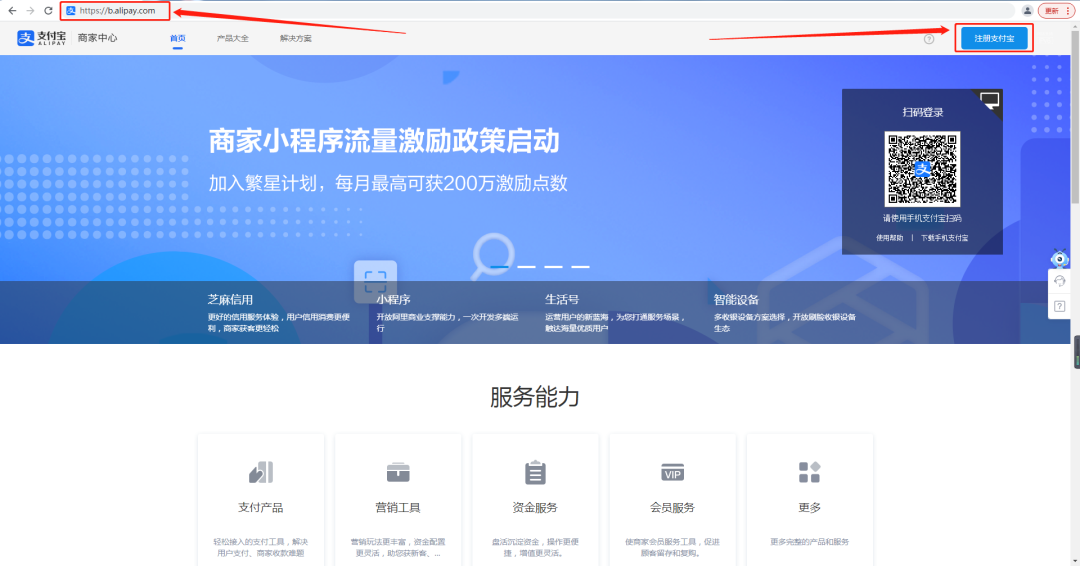
Task: Click the help question mark icon in header
Action: tap(928, 39)
